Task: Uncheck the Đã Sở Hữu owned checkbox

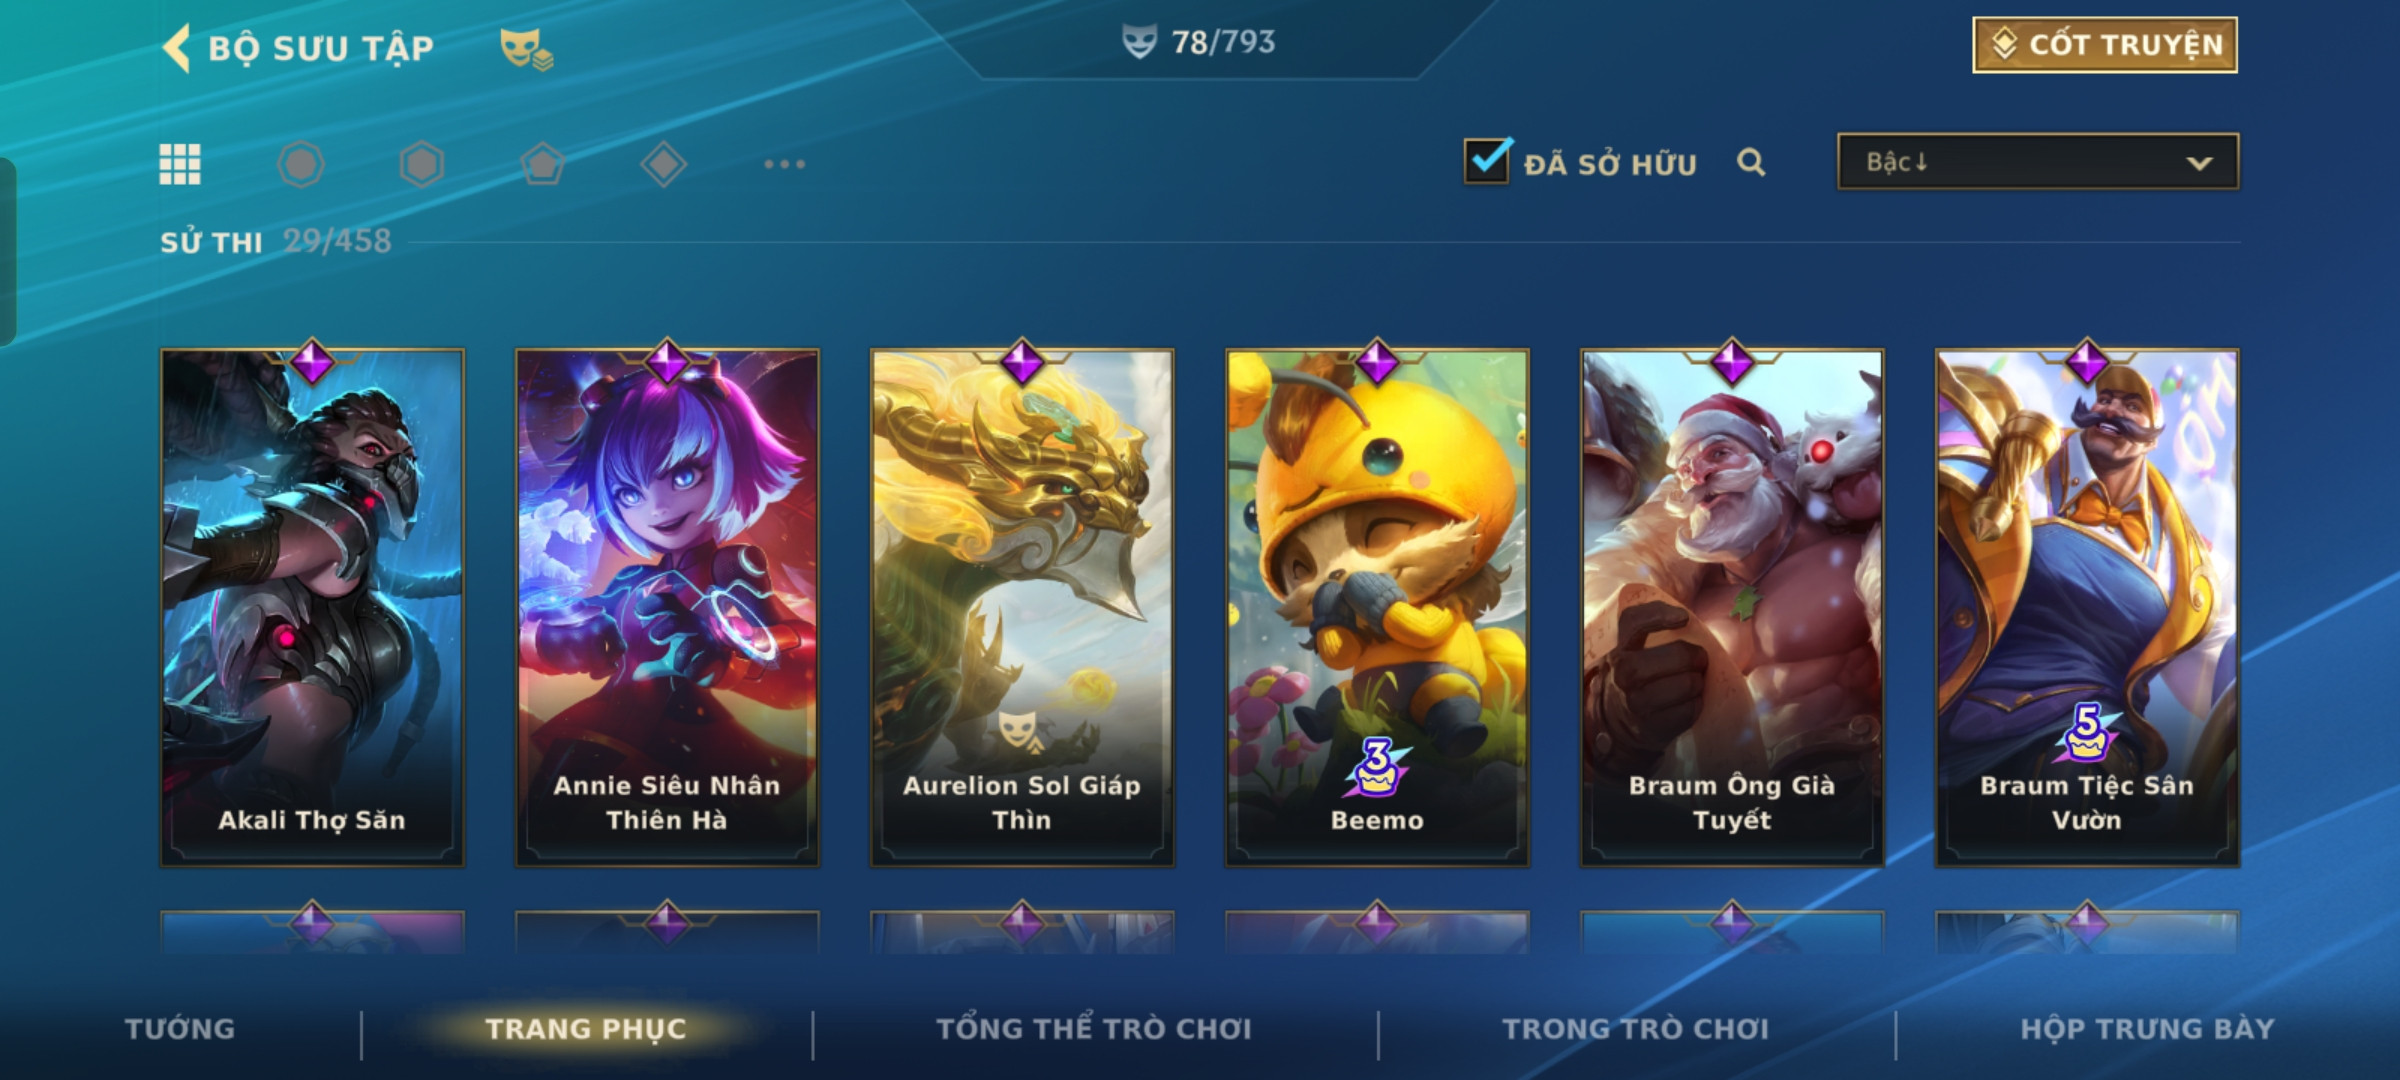Action: [1487, 160]
